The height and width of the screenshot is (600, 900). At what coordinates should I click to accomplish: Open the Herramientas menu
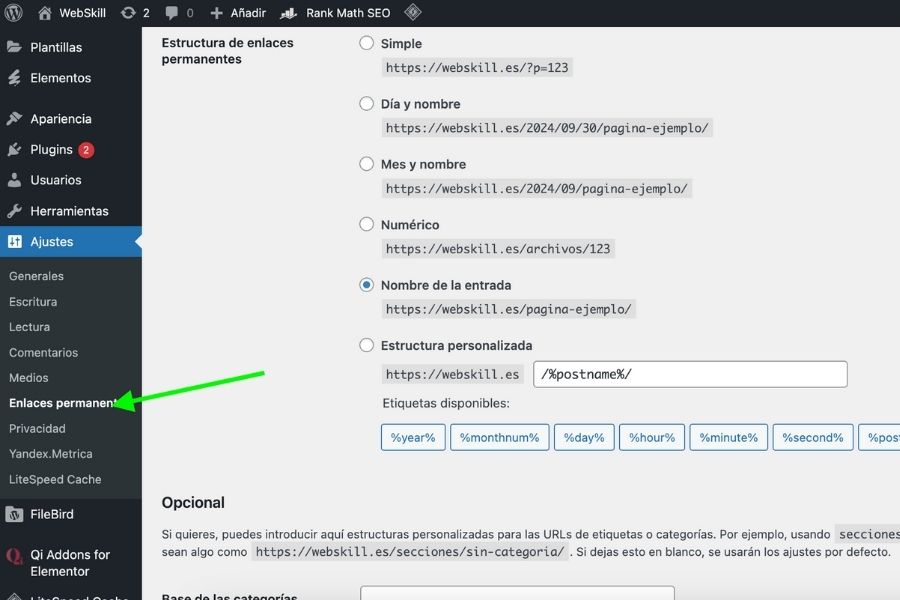71,211
